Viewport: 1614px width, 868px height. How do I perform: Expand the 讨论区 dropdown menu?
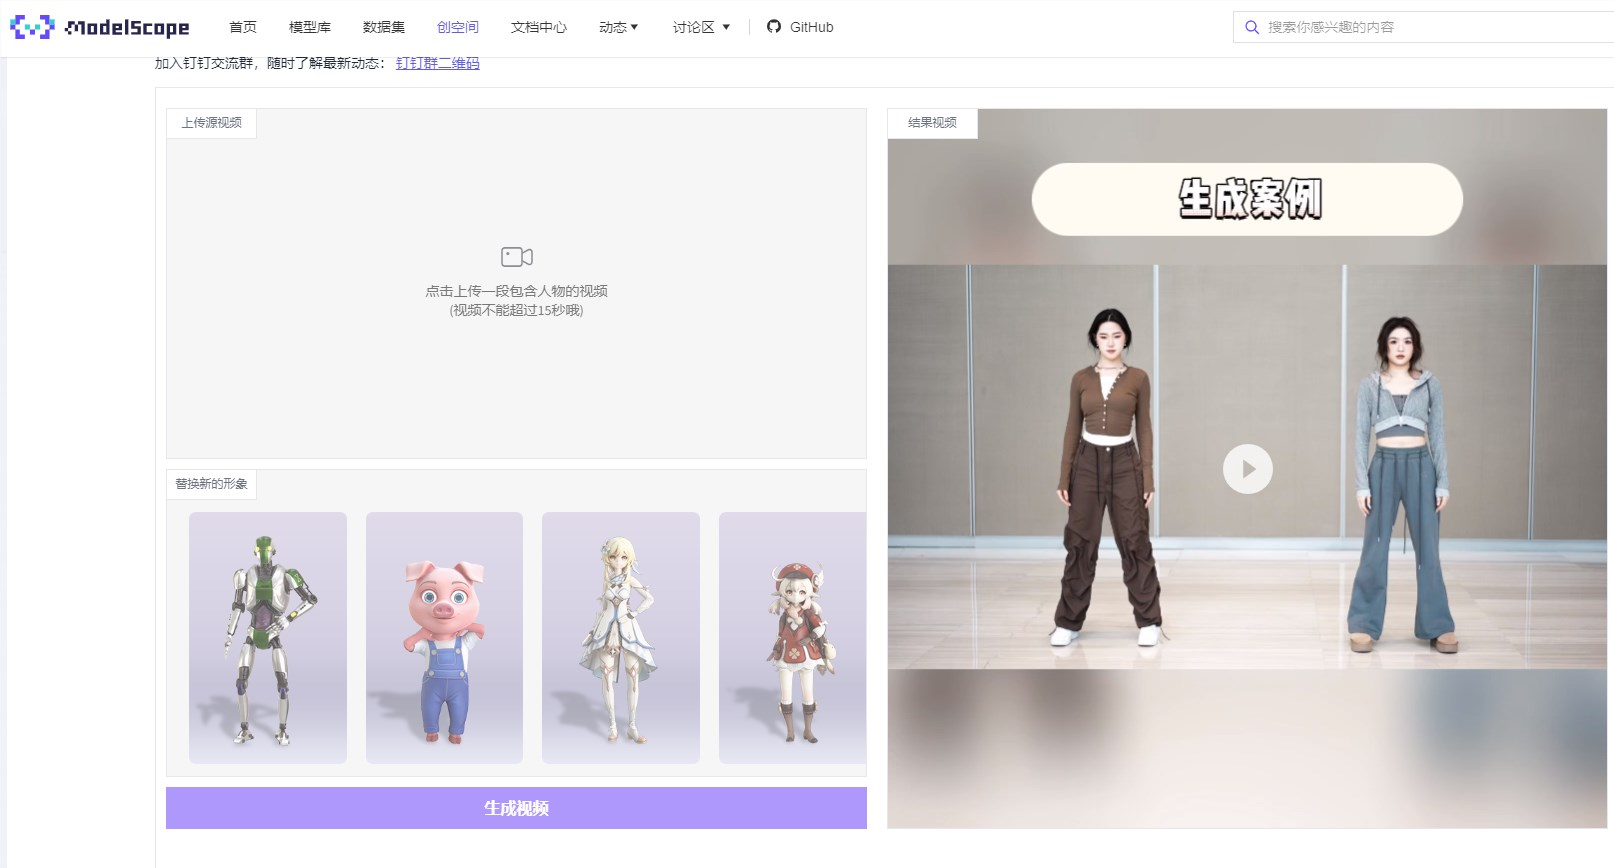tap(701, 27)
